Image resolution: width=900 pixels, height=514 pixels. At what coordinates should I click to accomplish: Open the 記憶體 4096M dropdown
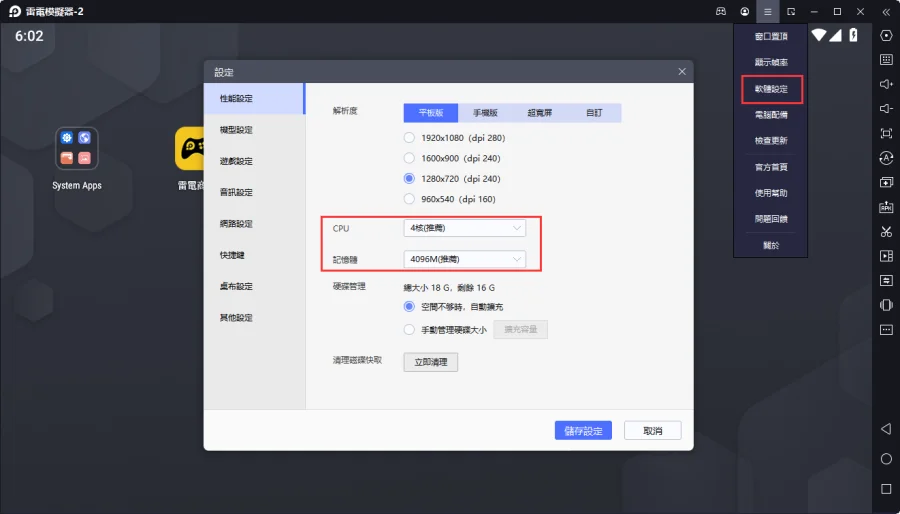pyautogui.click(x=464, y=259)
